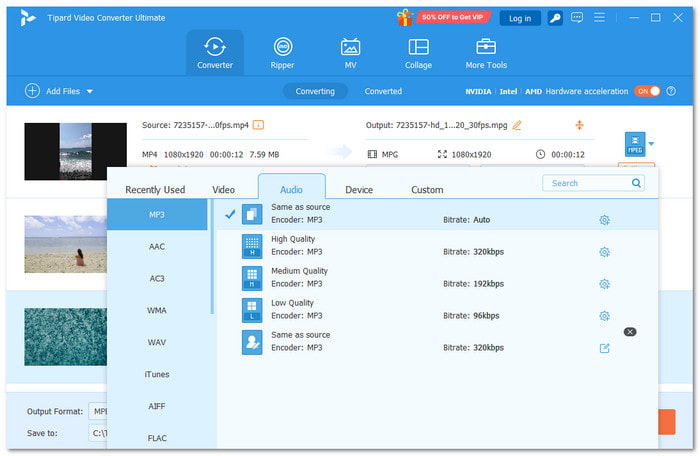Screen dimensions: 700x456
Task: Go to the Converted list
Action: [383, 91]
